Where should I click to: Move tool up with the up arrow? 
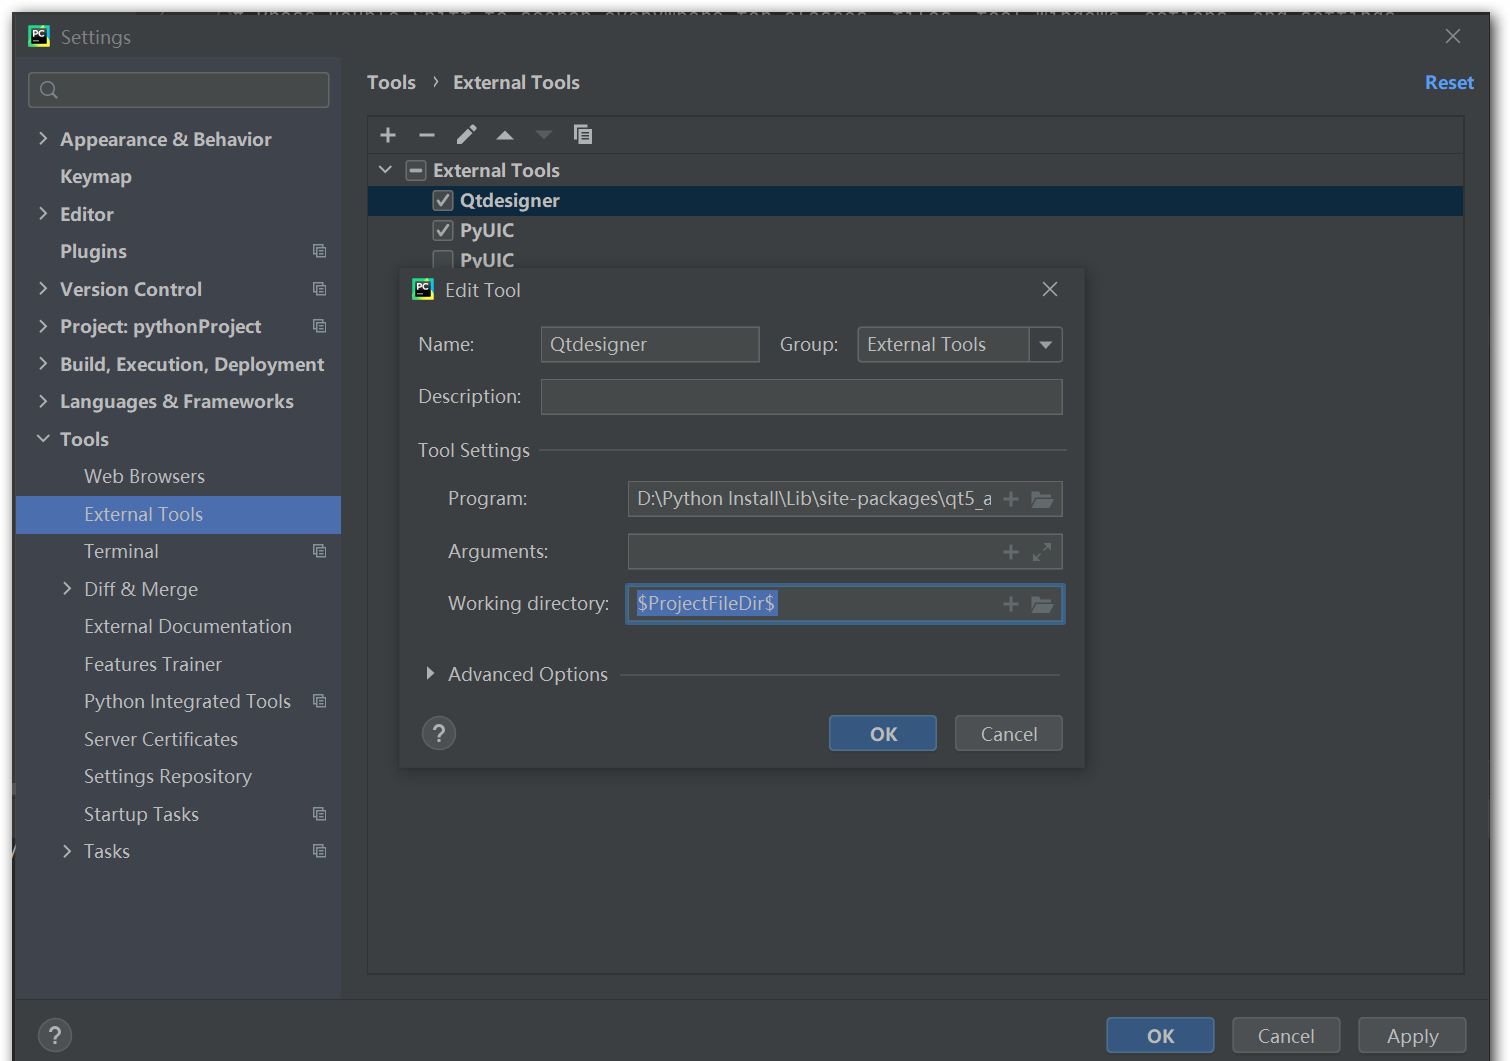(x=505, y=135)
